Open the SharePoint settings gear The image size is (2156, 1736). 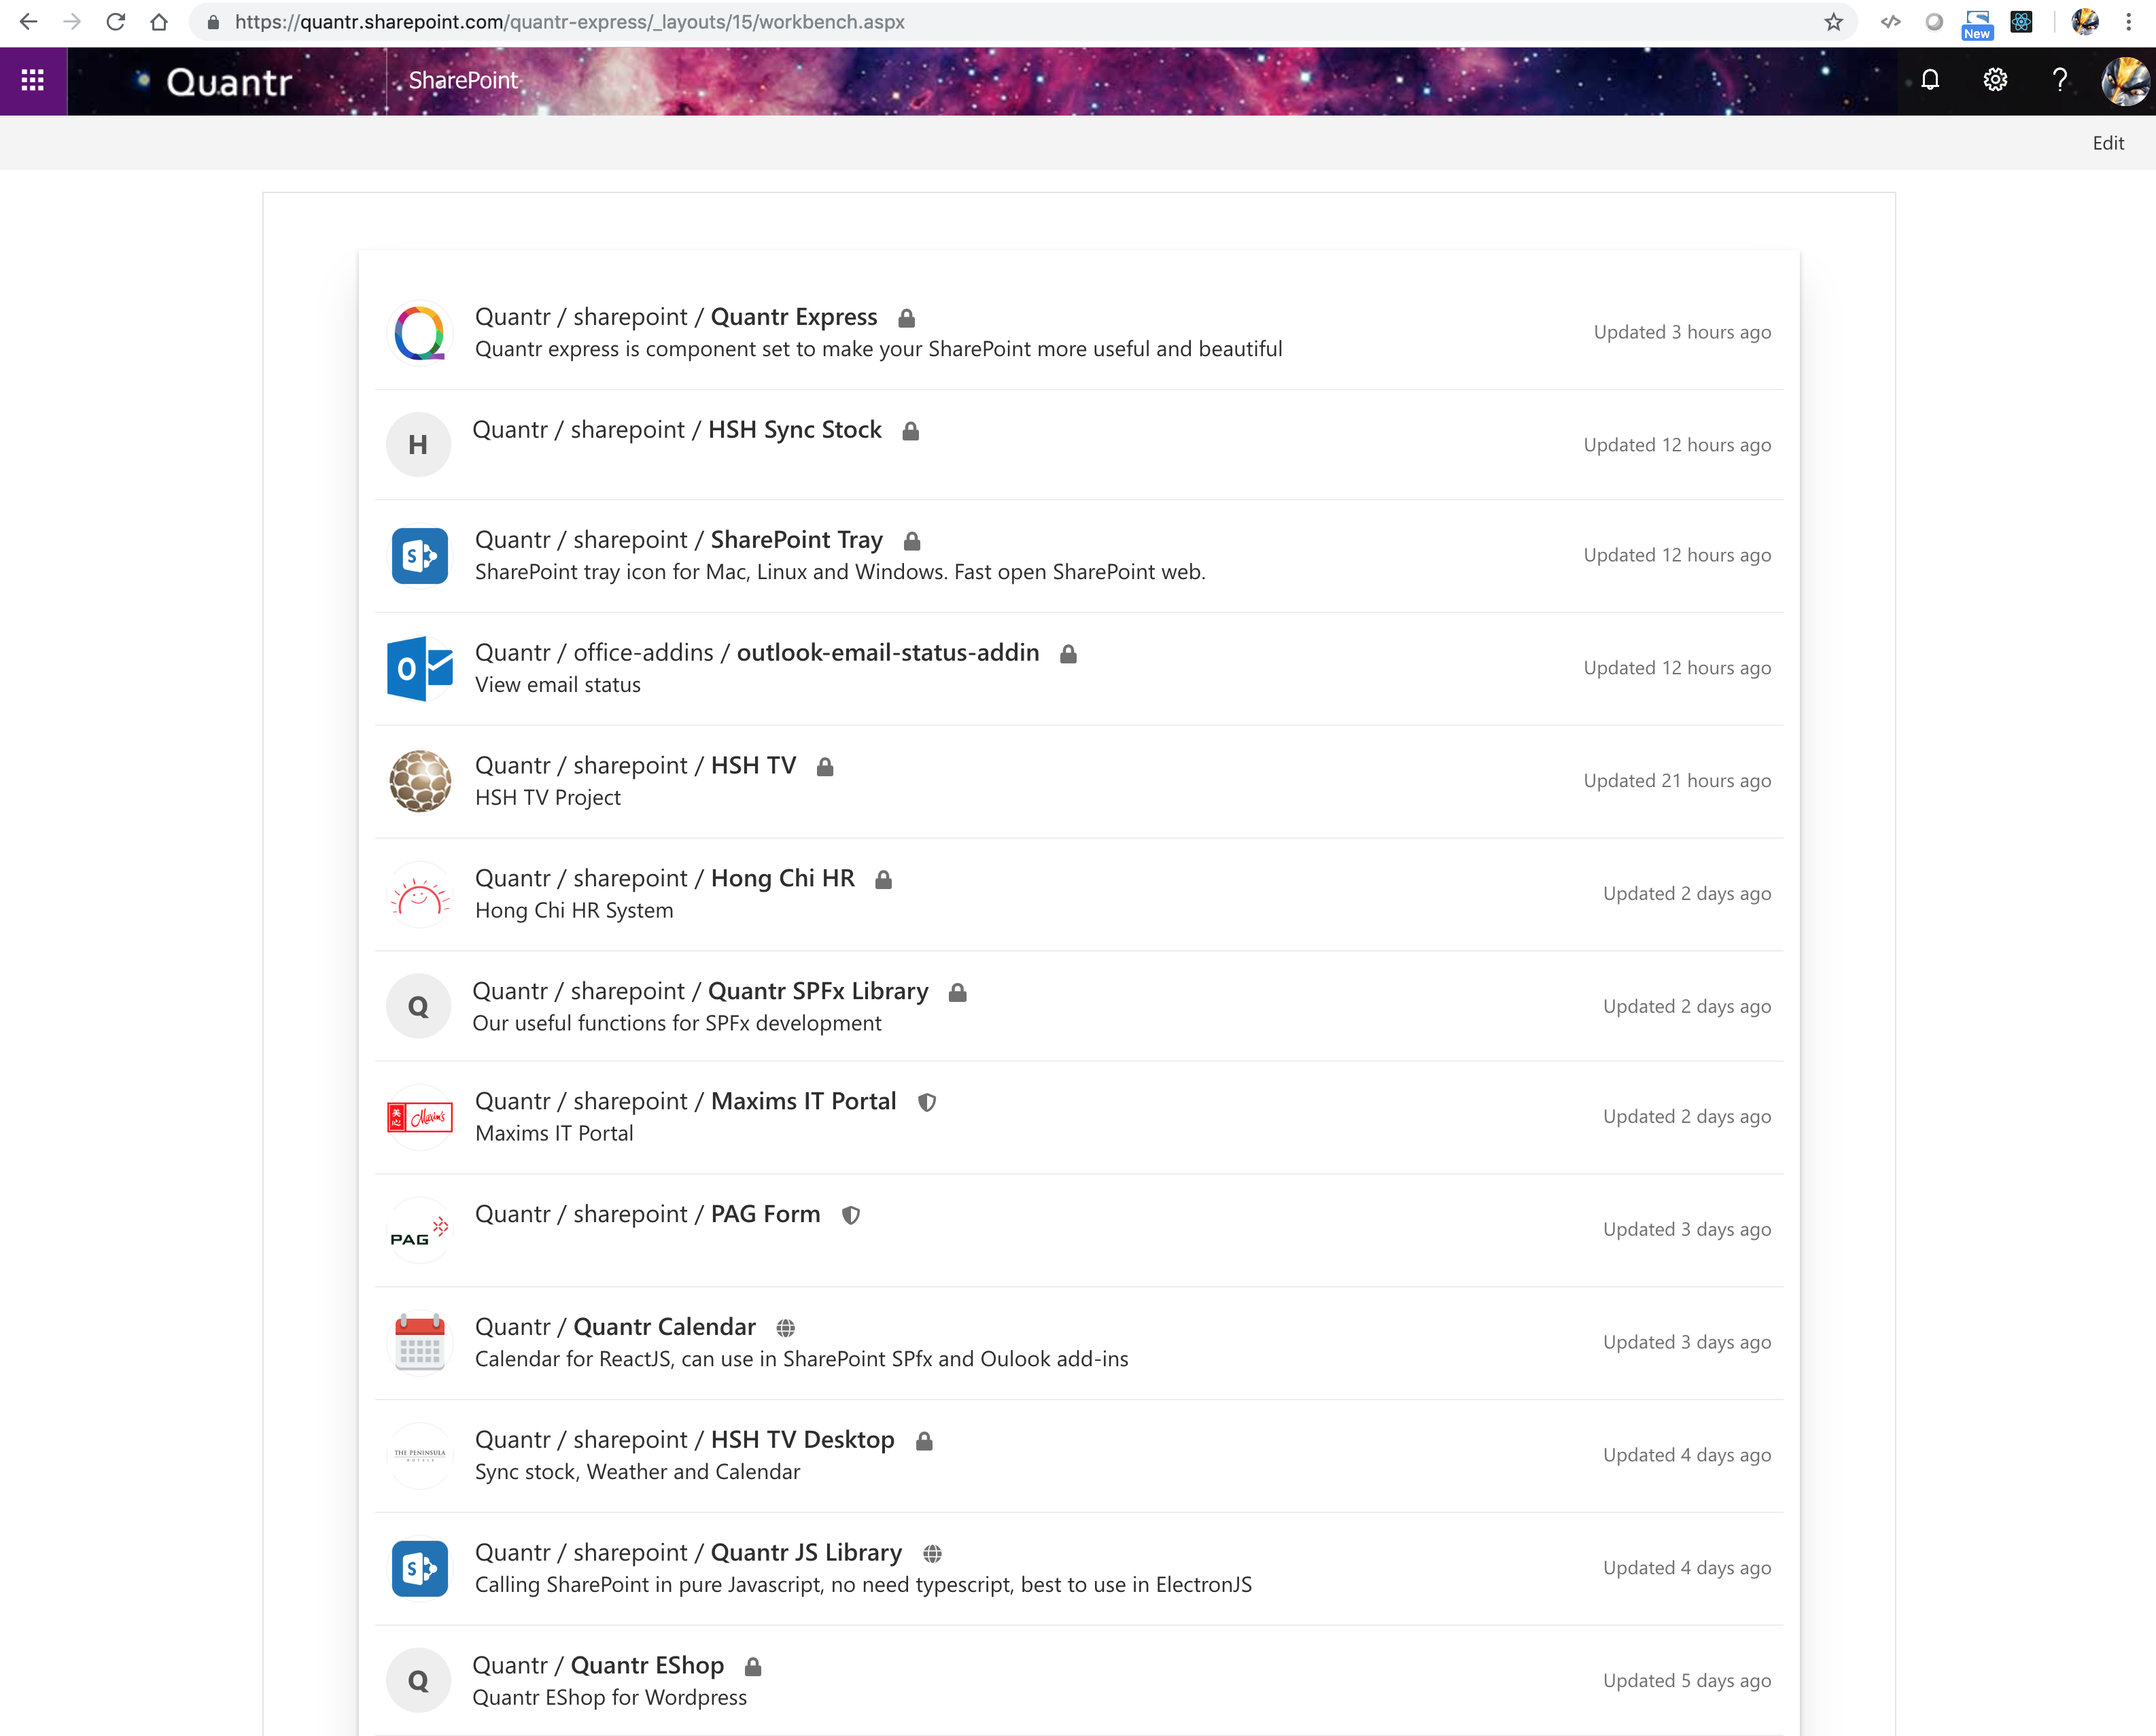pos(1995,80)
